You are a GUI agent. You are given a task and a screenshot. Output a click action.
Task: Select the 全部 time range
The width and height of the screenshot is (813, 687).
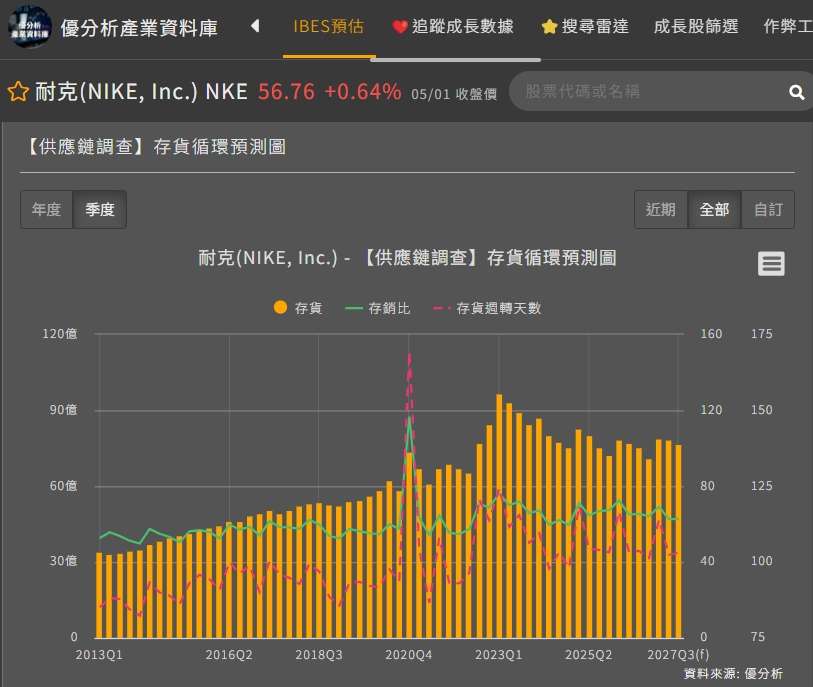[714, 209]
